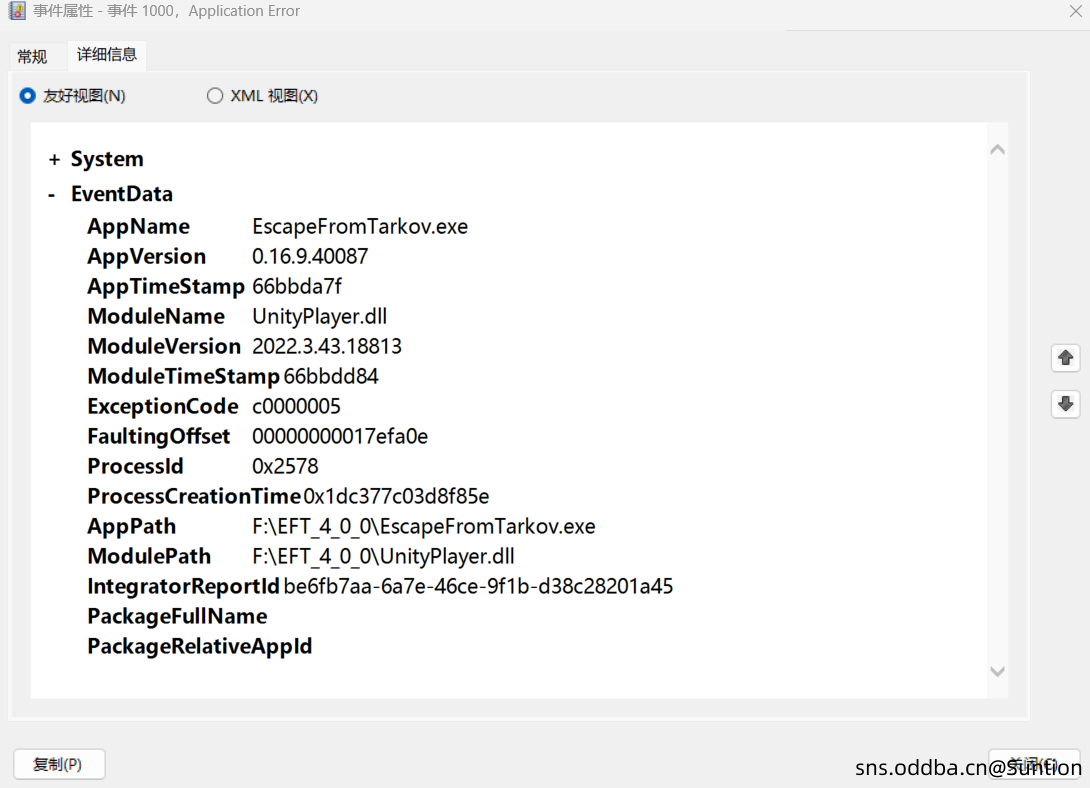This screenshot has height=788, width=1090.
Task: Click the FaultingOffset value 00000000017efa0e
Action: tap(340, 436)
